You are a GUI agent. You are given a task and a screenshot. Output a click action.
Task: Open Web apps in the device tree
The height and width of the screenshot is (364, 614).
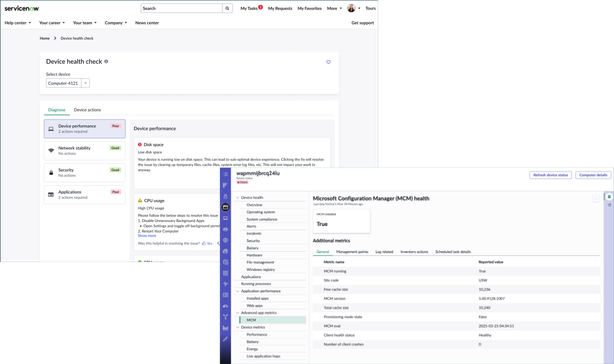pos(255,305)
